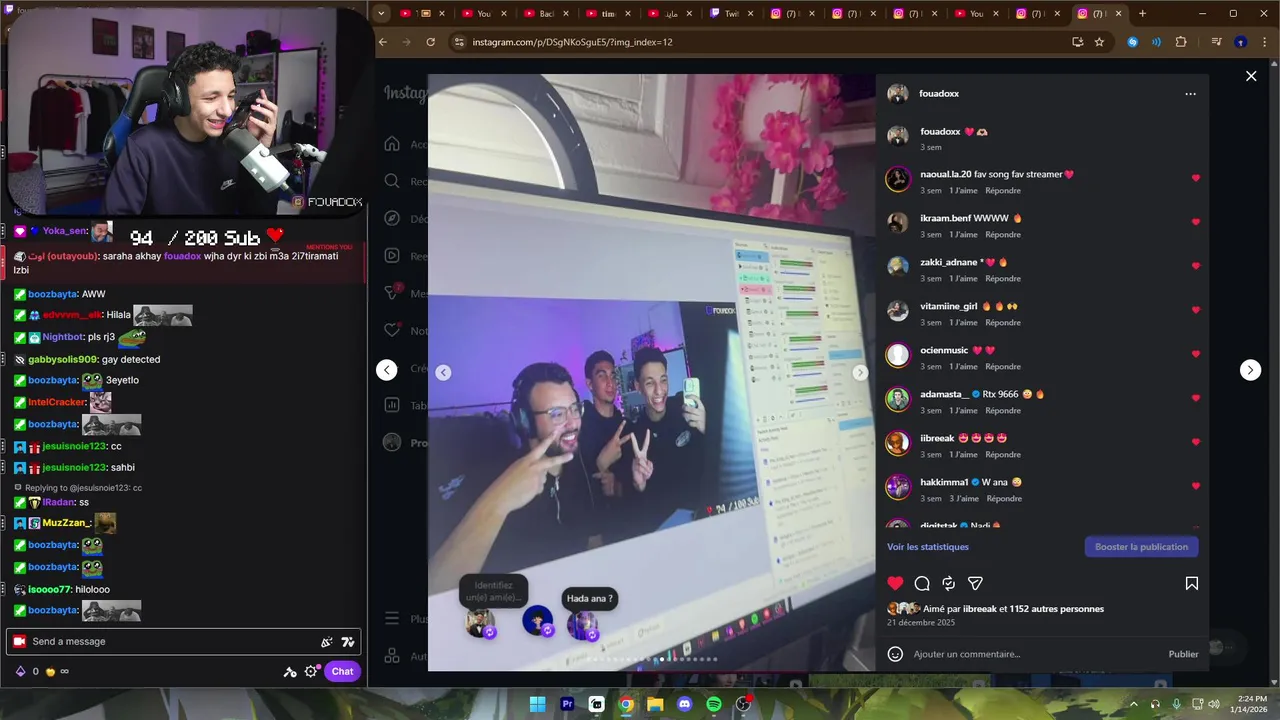
Task: Click the Hada ana ? tag bubble
Action: tap(589, 599)
